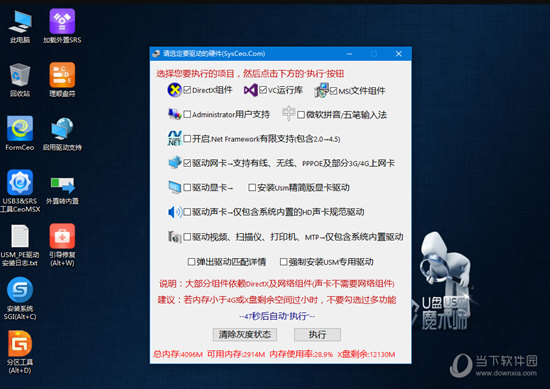Check 开启.Net Framework有限支持 option
Image resolution: width=550 pixels, height=389 pixels.
[x=187, y=139]
